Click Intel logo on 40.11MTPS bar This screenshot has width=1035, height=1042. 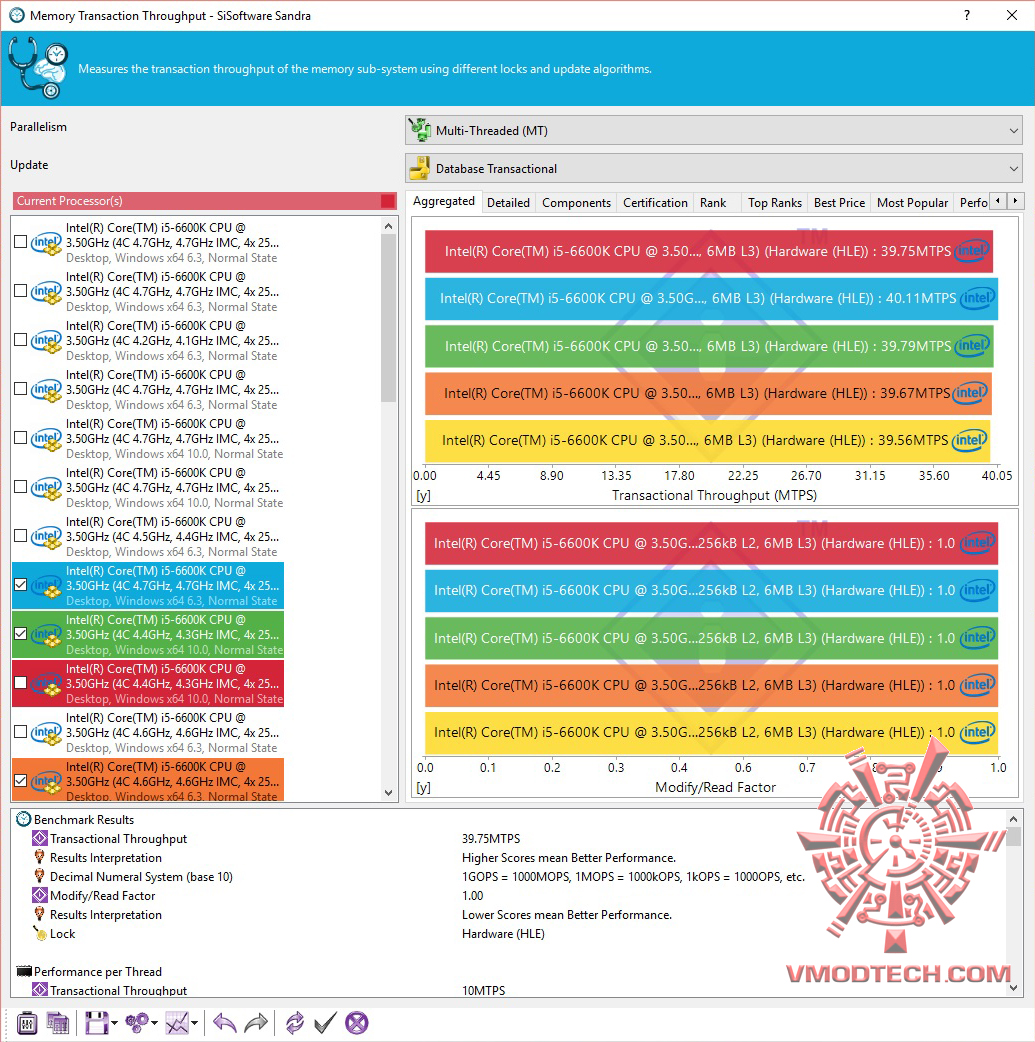click(x=977, y=298)
